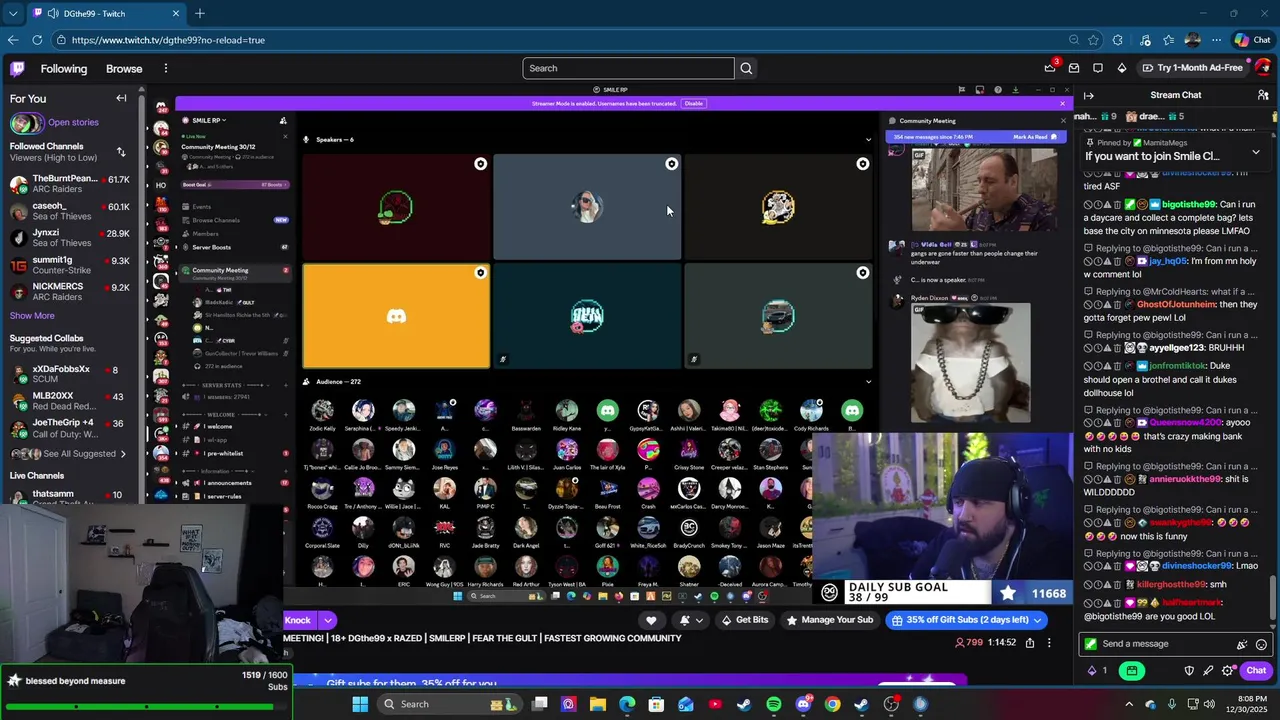The width and height of the screenshot is (1280, 720).
Task: Open Prime Loot crown icon
Action: tap(1050, 68)
